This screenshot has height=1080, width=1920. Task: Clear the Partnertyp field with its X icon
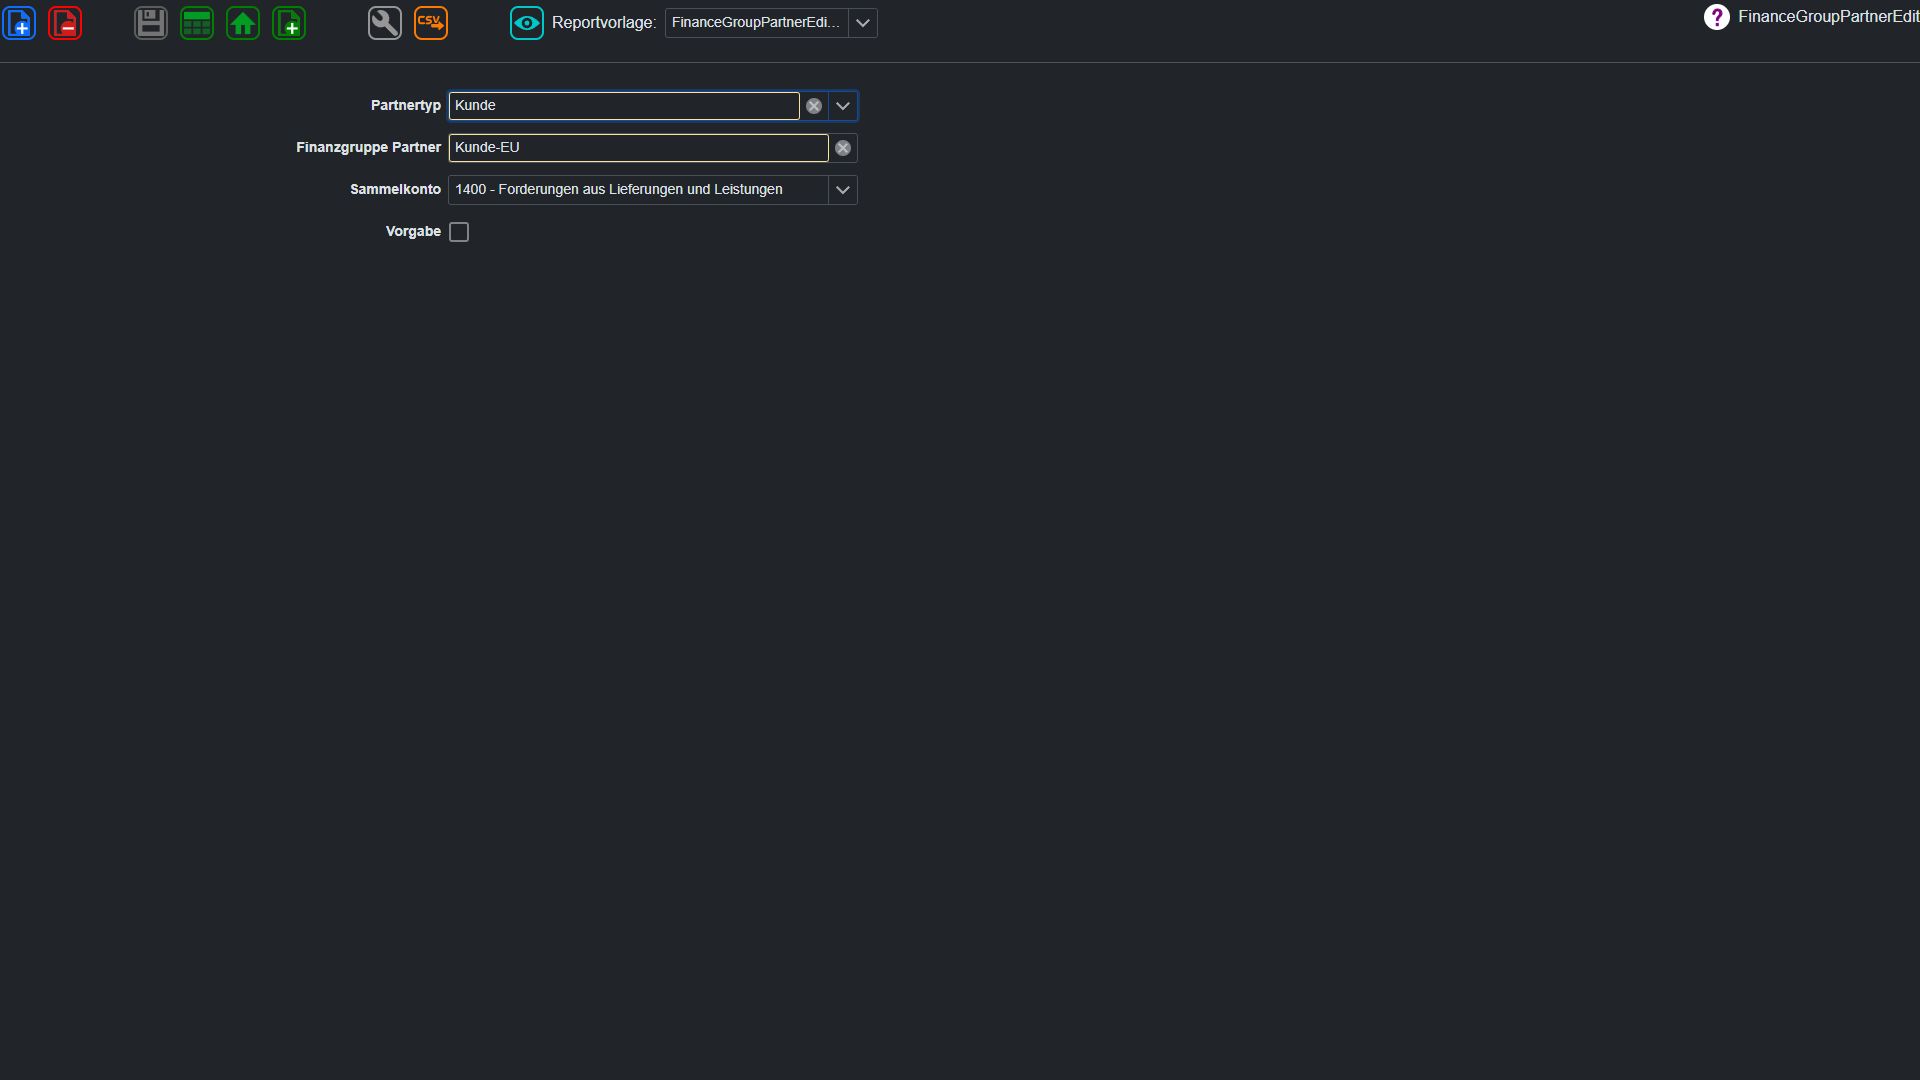click(x=814, y=106)
